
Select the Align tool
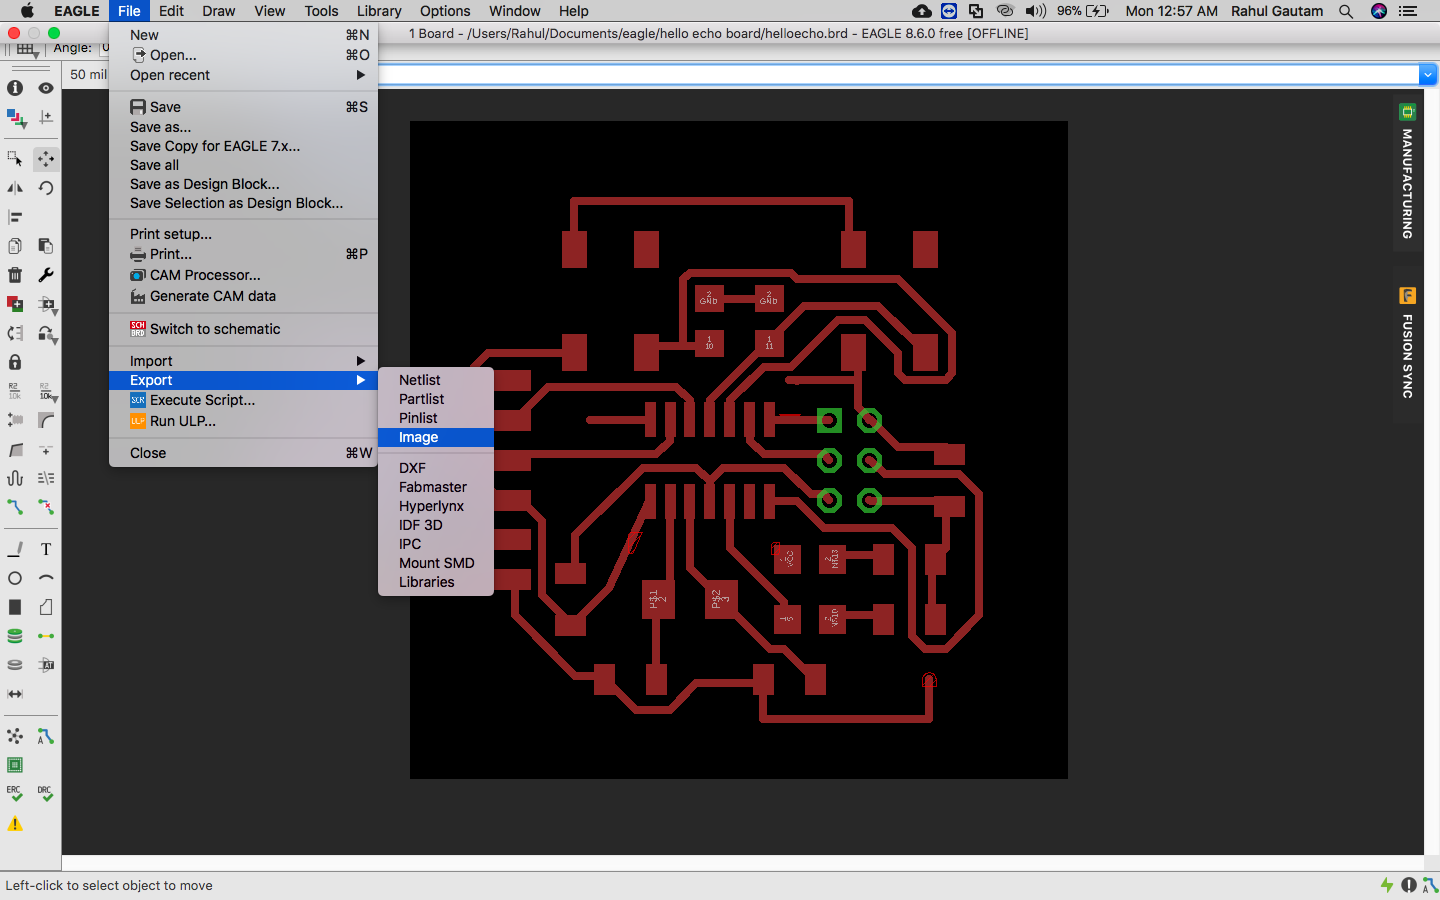pos(15,217)
